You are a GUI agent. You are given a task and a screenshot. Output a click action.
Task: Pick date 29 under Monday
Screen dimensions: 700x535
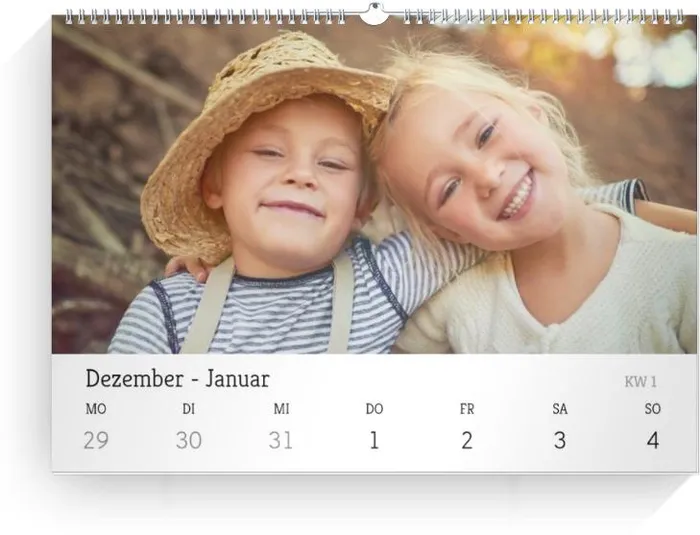click(96, 440)
